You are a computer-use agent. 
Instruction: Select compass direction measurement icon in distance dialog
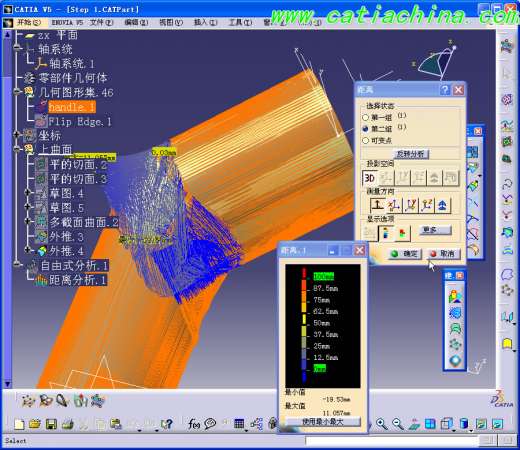click(x=443, y=205)
